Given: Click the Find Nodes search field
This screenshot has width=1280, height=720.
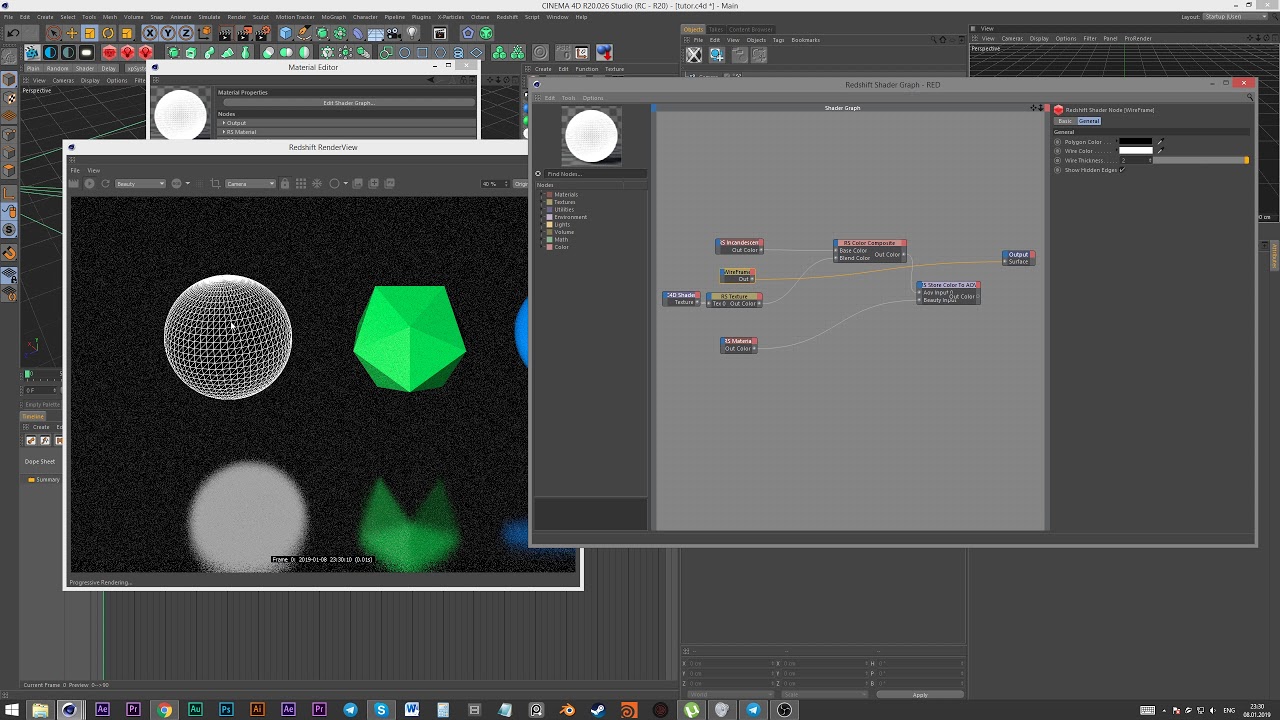Looking at the screenshot, I should pos(595,174).
